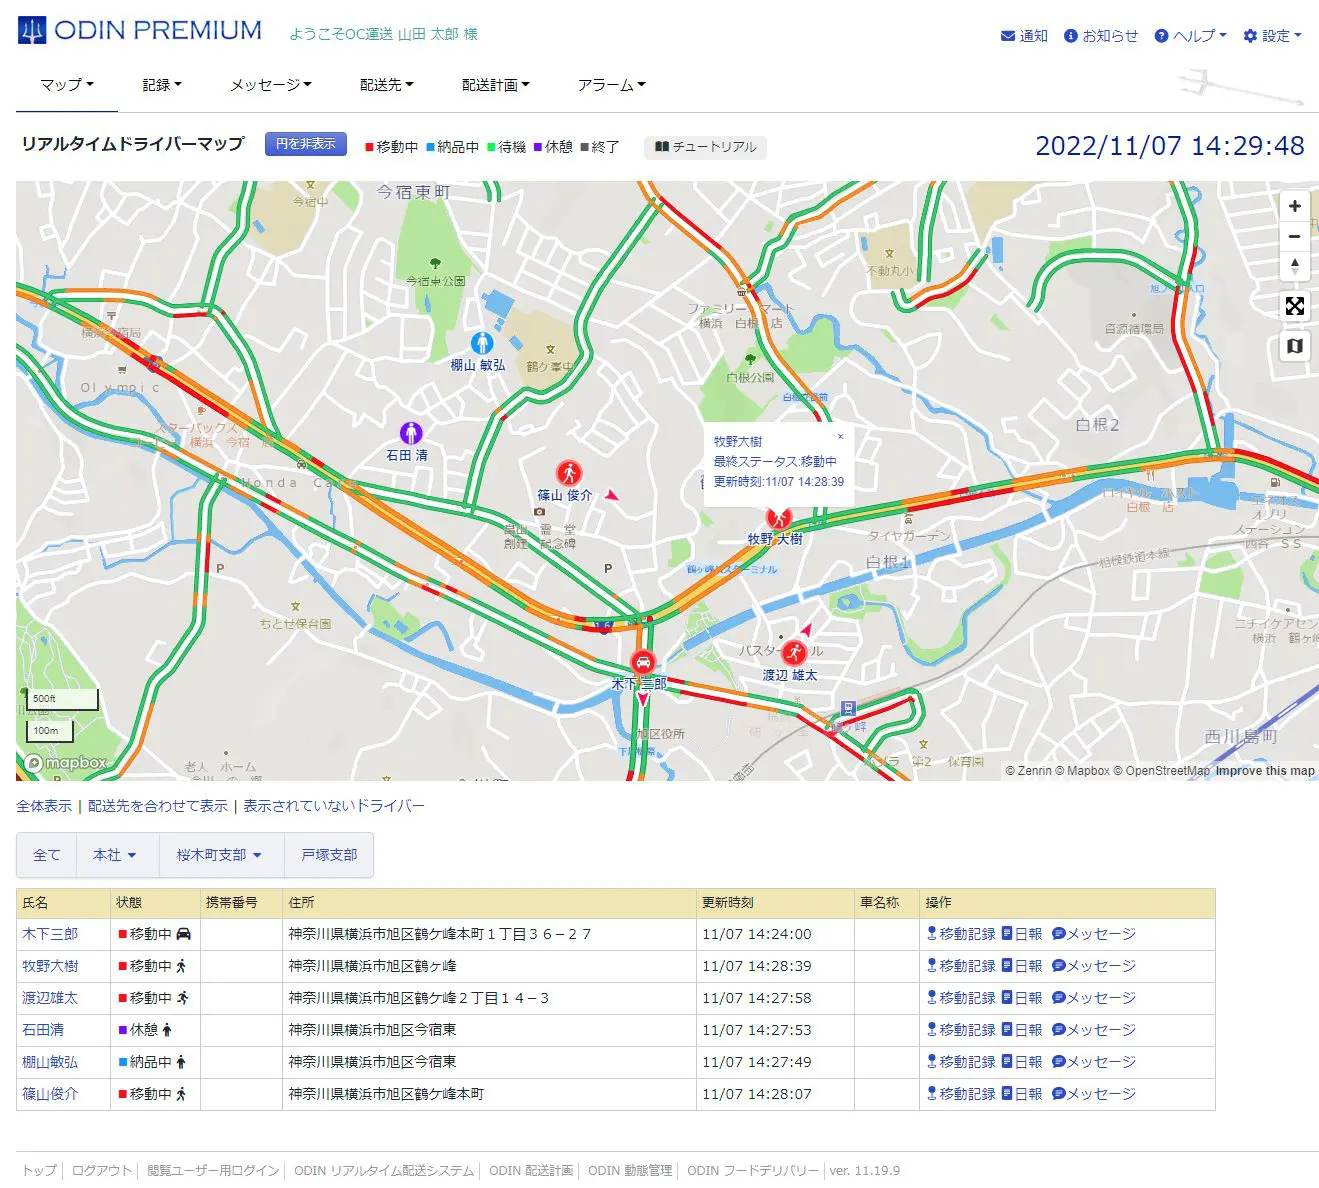
Task: Enter fullscreen map view
Action: click(1294, 306)
